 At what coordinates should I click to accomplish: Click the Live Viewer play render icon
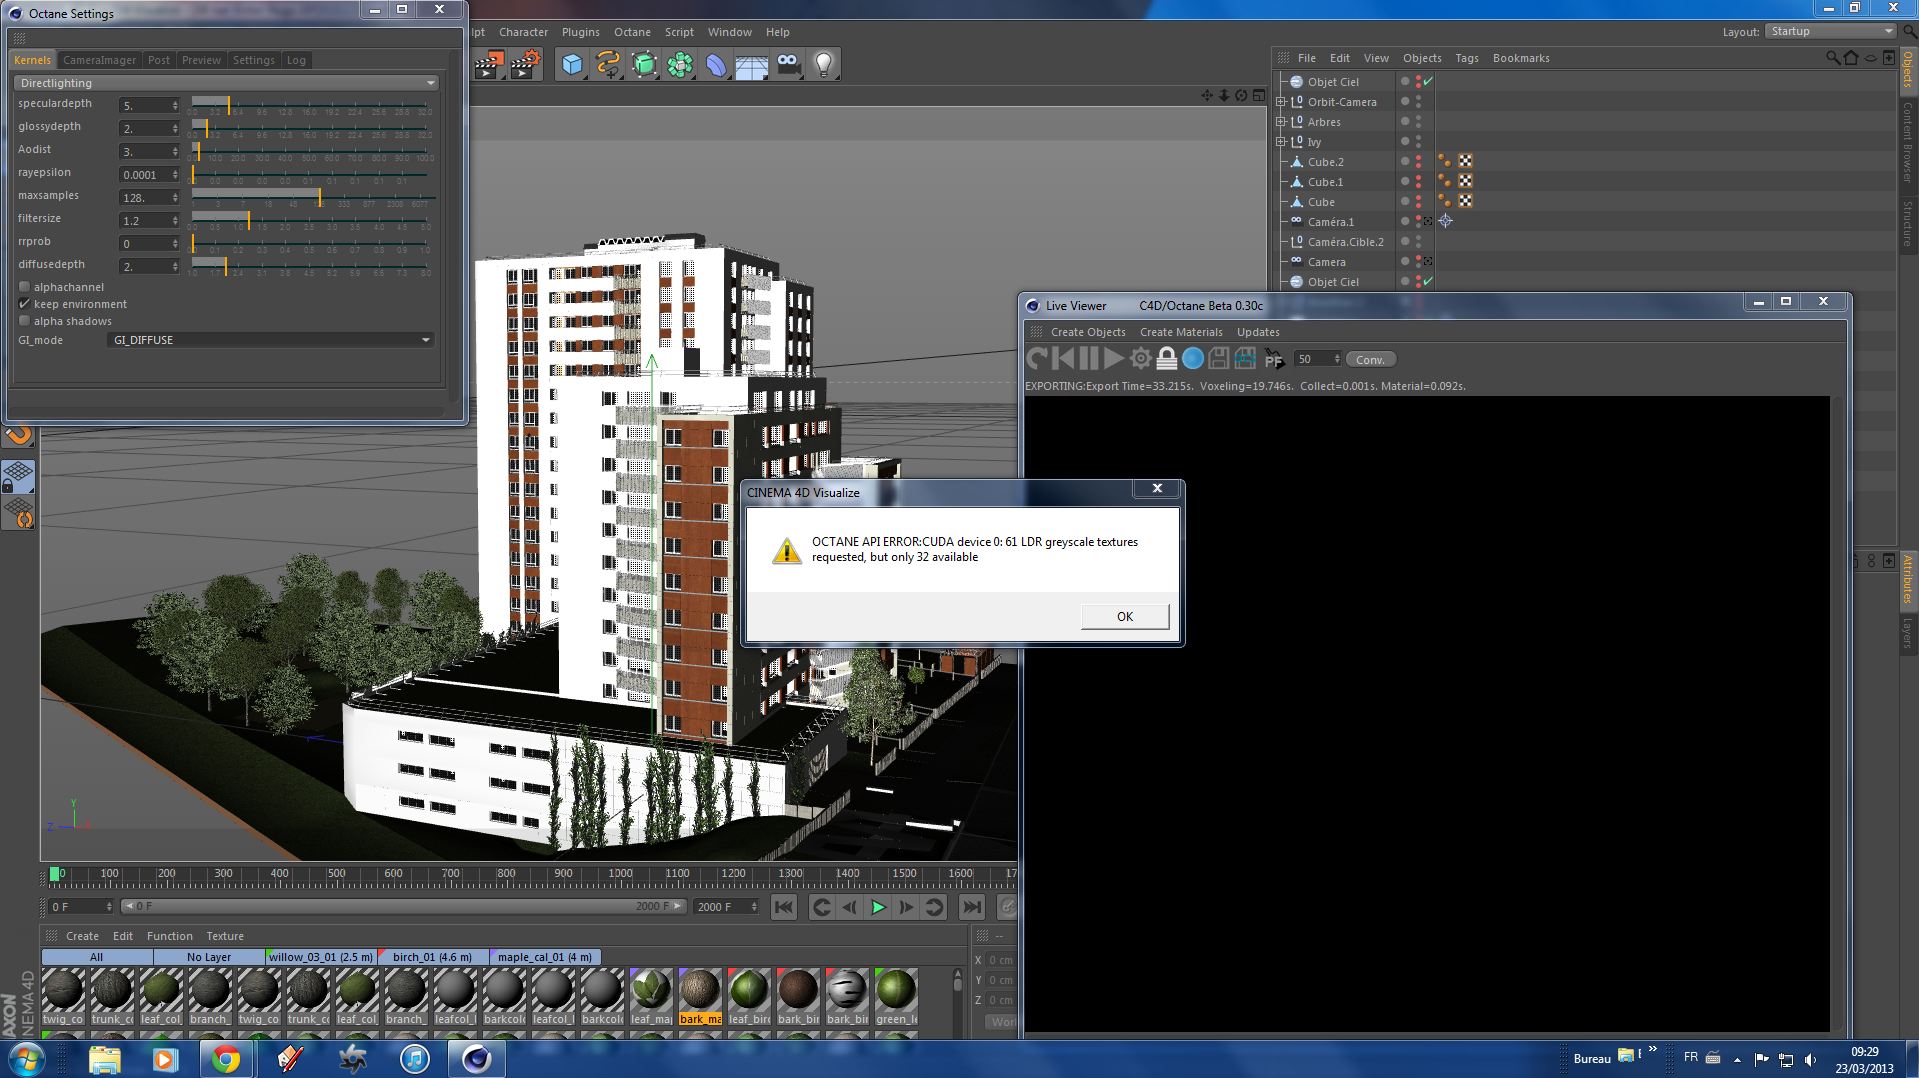1114,358
